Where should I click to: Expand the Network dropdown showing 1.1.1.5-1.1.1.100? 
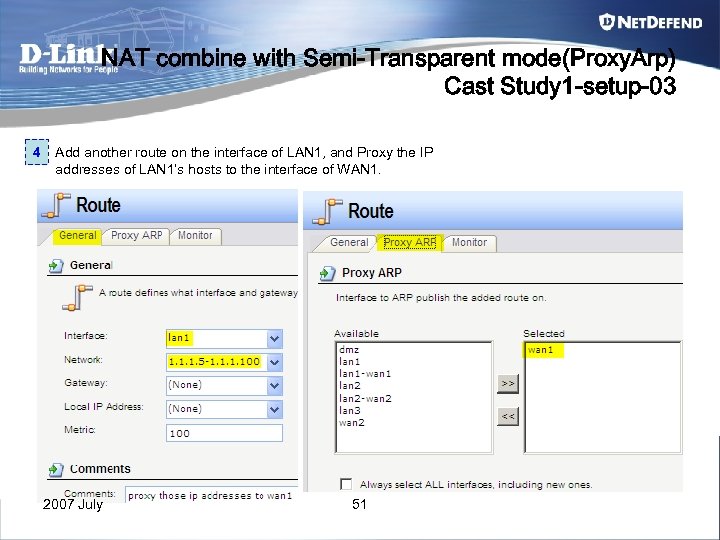tap(275, 362)
